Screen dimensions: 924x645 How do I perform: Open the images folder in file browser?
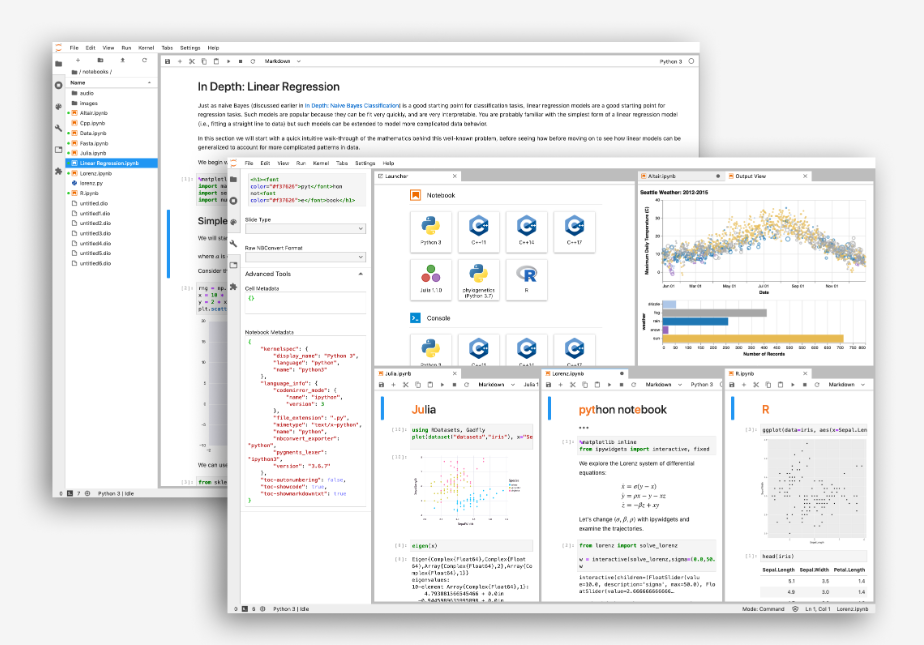pyautogui.click(x=111, y=103)
